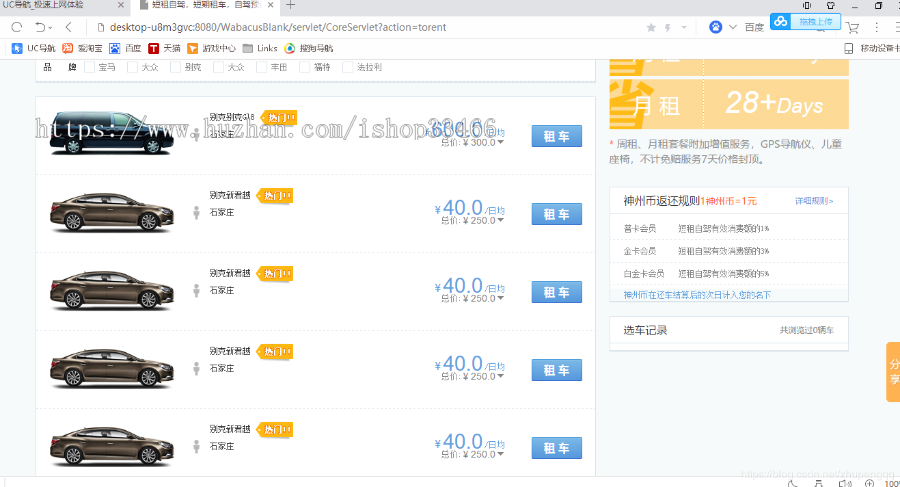Check the 宝马 brand checkbox

(90, 67)
